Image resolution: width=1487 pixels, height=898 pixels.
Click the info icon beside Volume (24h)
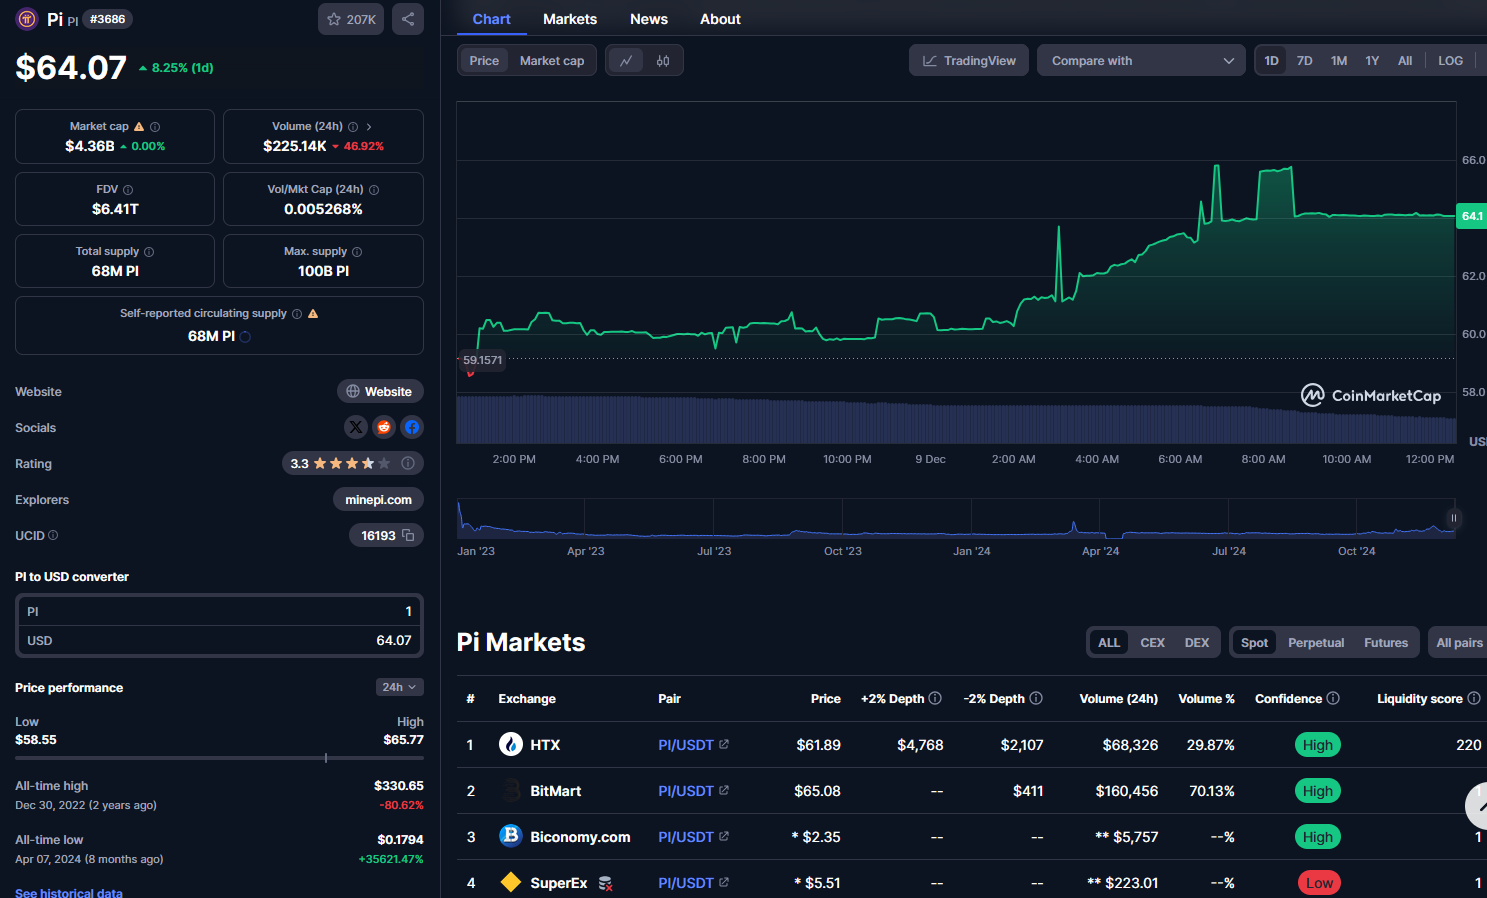pos(353,127)
